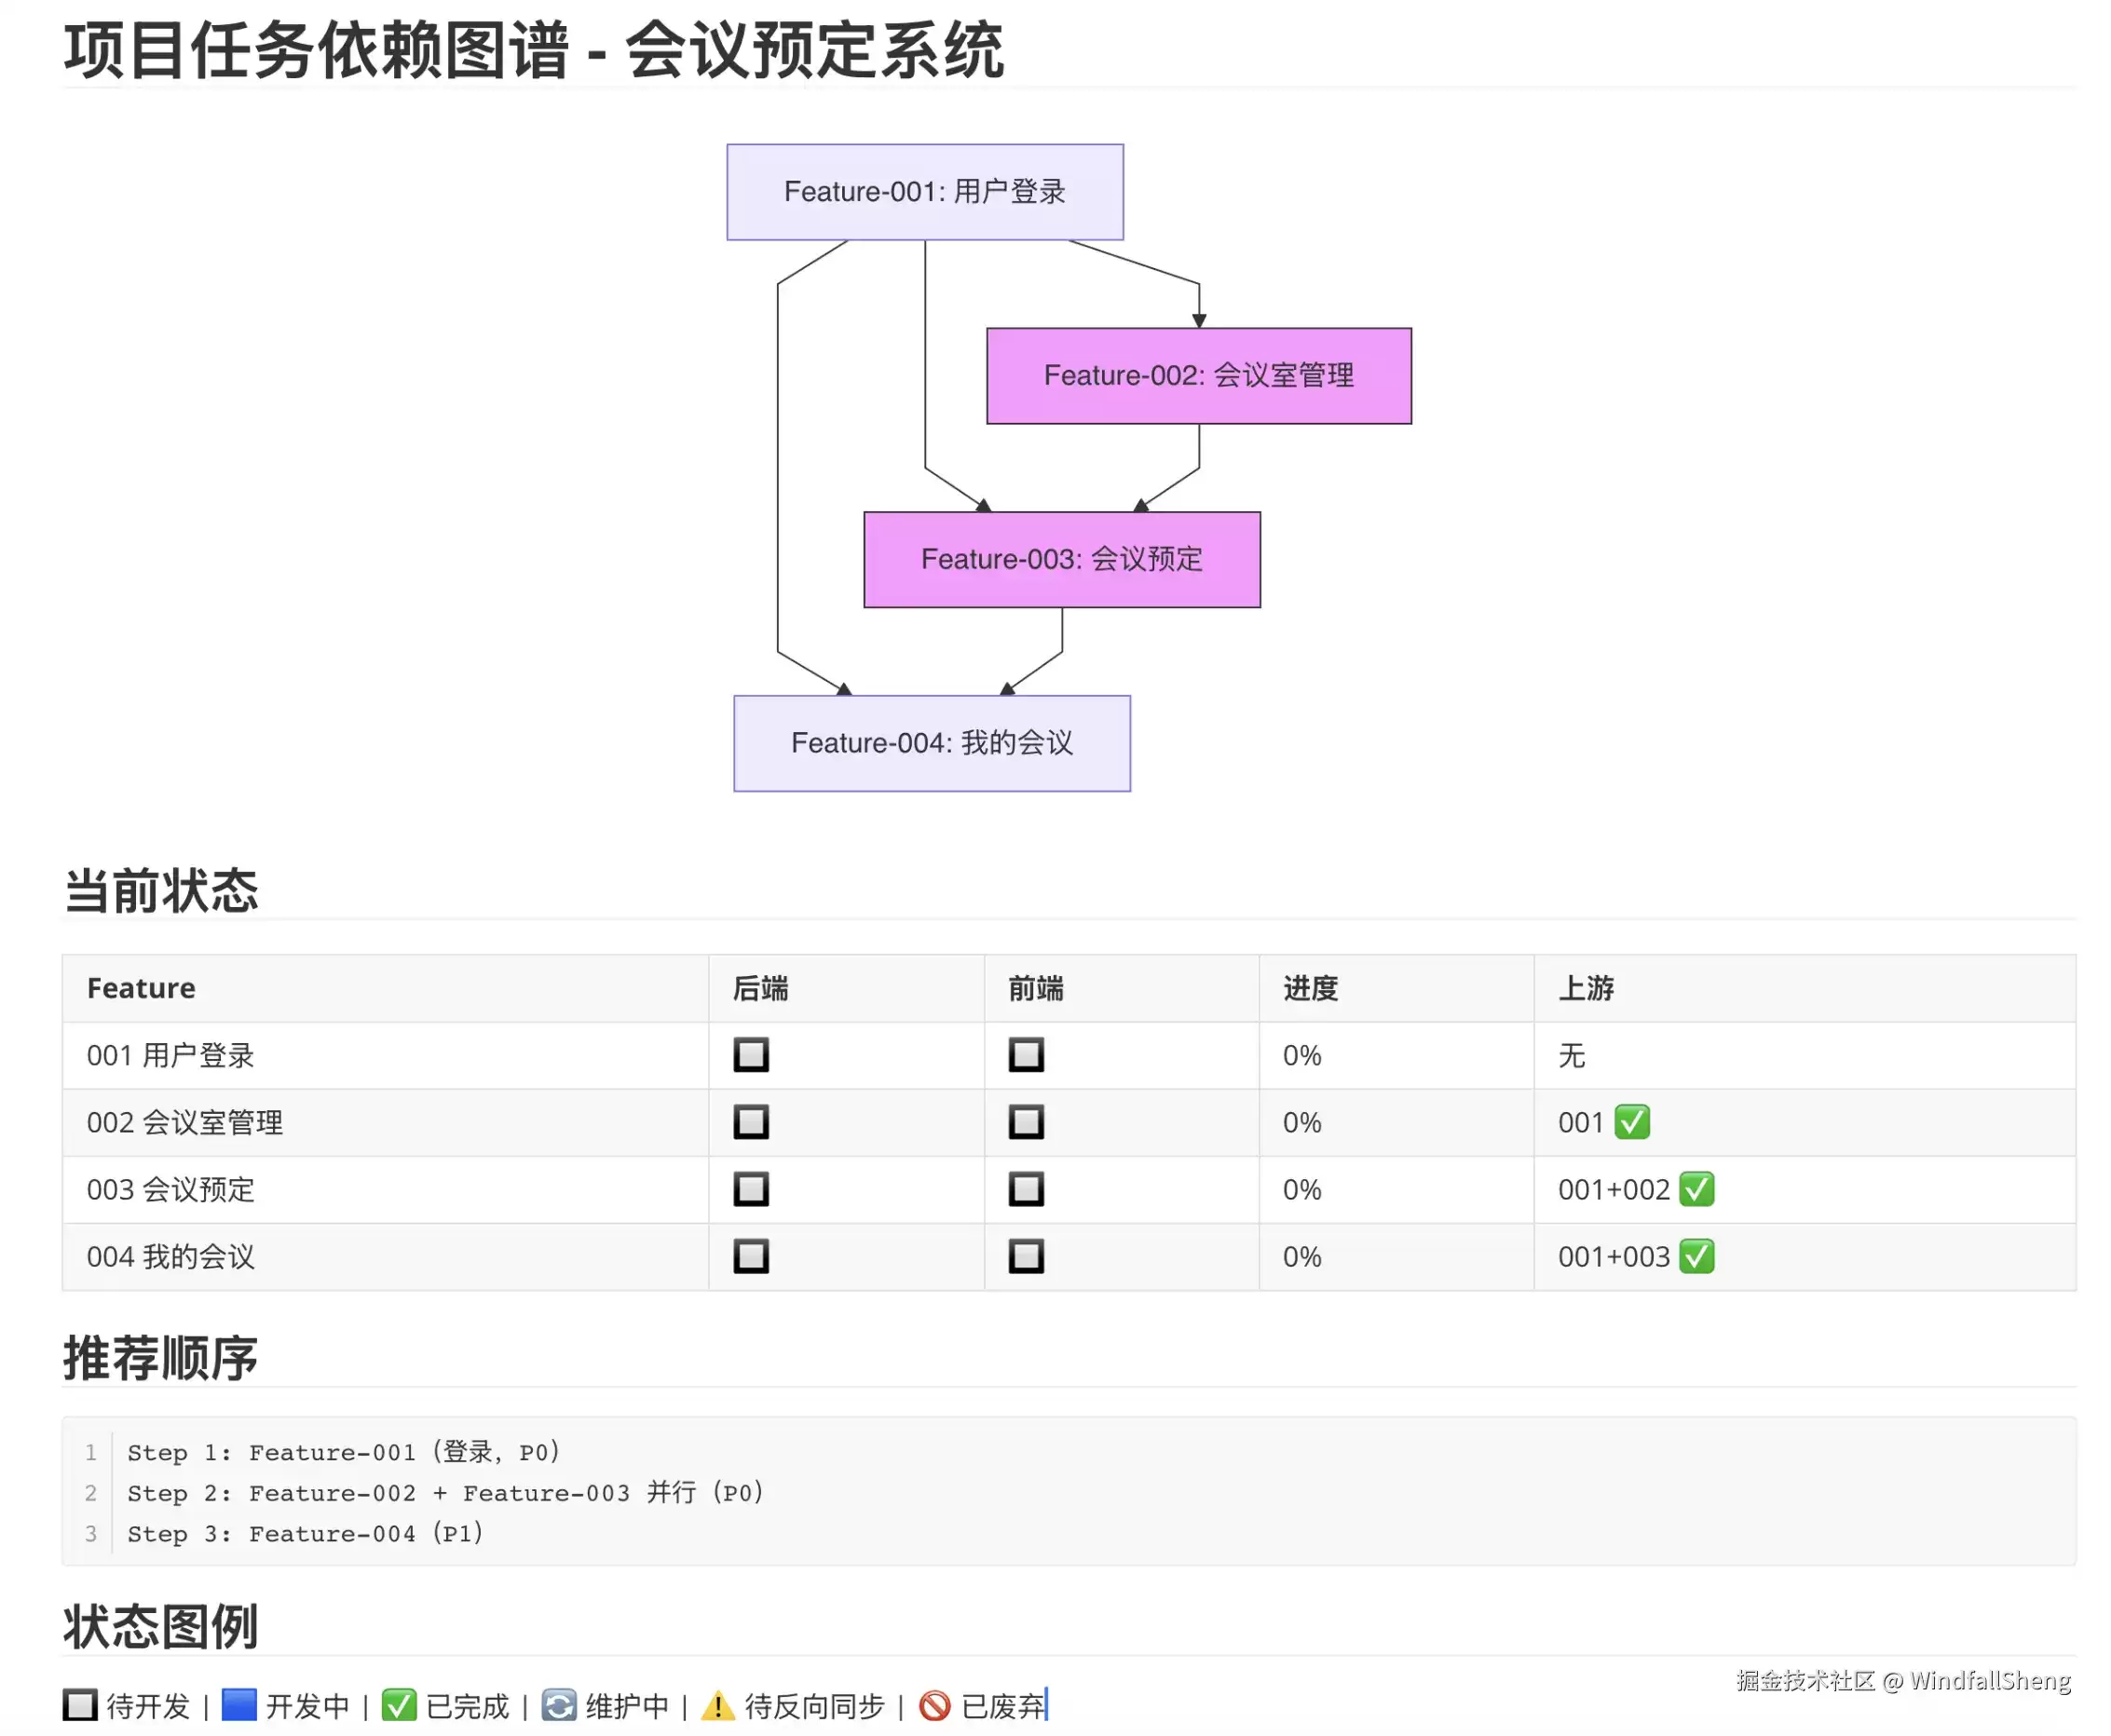2111x1736 pixels.
Task: Click the 维护中 refresh legend icon
Action: (x=559, y=1705)
